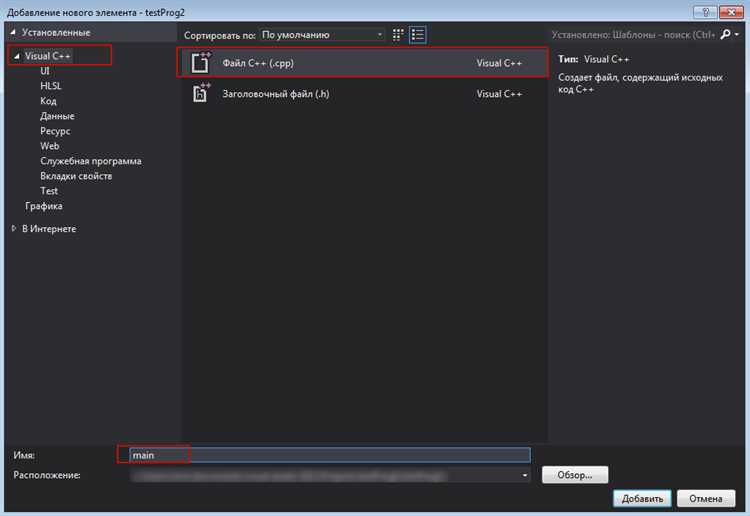Collapse the Установленные tree section
This screenshot has height=516, width=750.
13,33
